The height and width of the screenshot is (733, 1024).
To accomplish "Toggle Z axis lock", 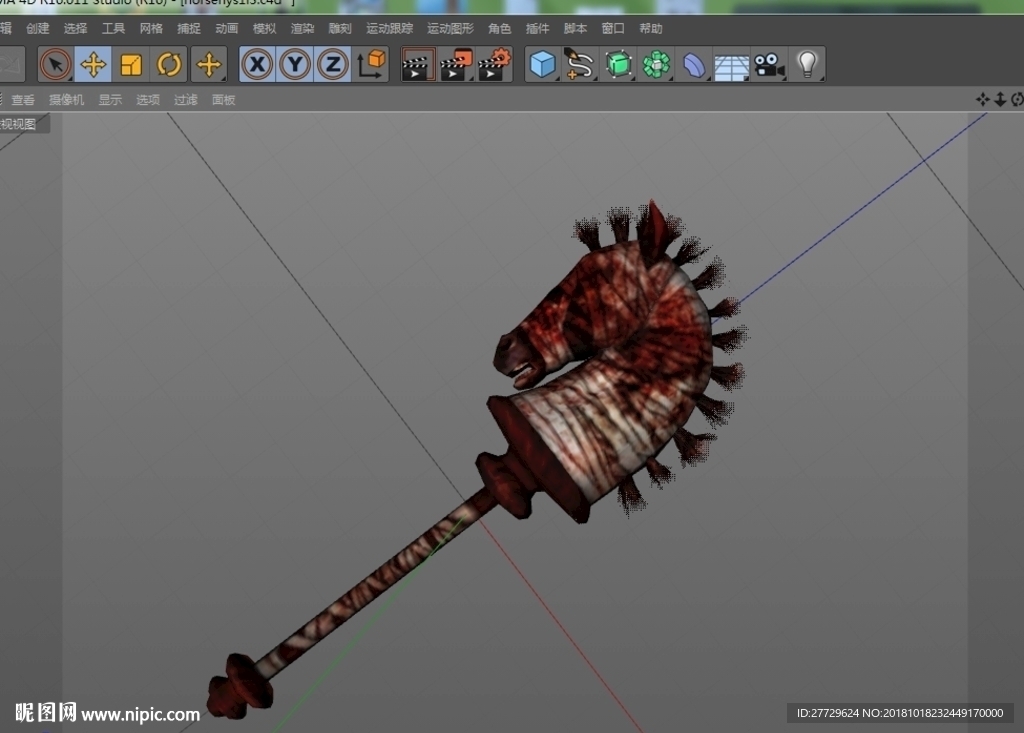I will (333, 65).
